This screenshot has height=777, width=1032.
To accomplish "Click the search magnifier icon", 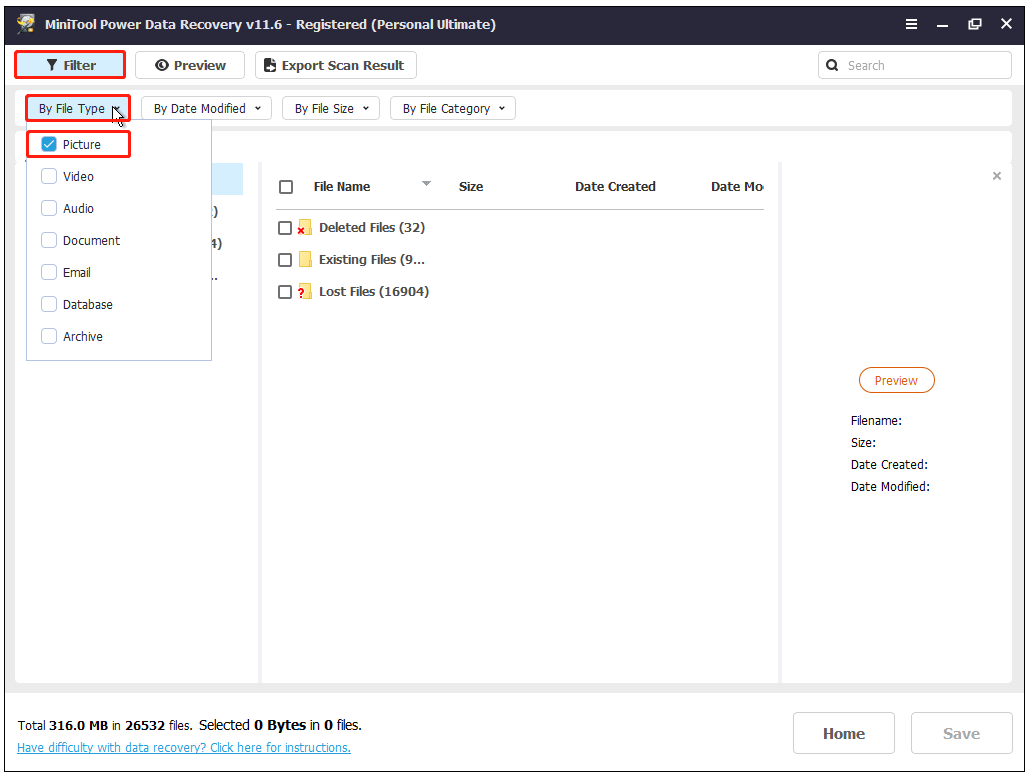I will [832, 65].
